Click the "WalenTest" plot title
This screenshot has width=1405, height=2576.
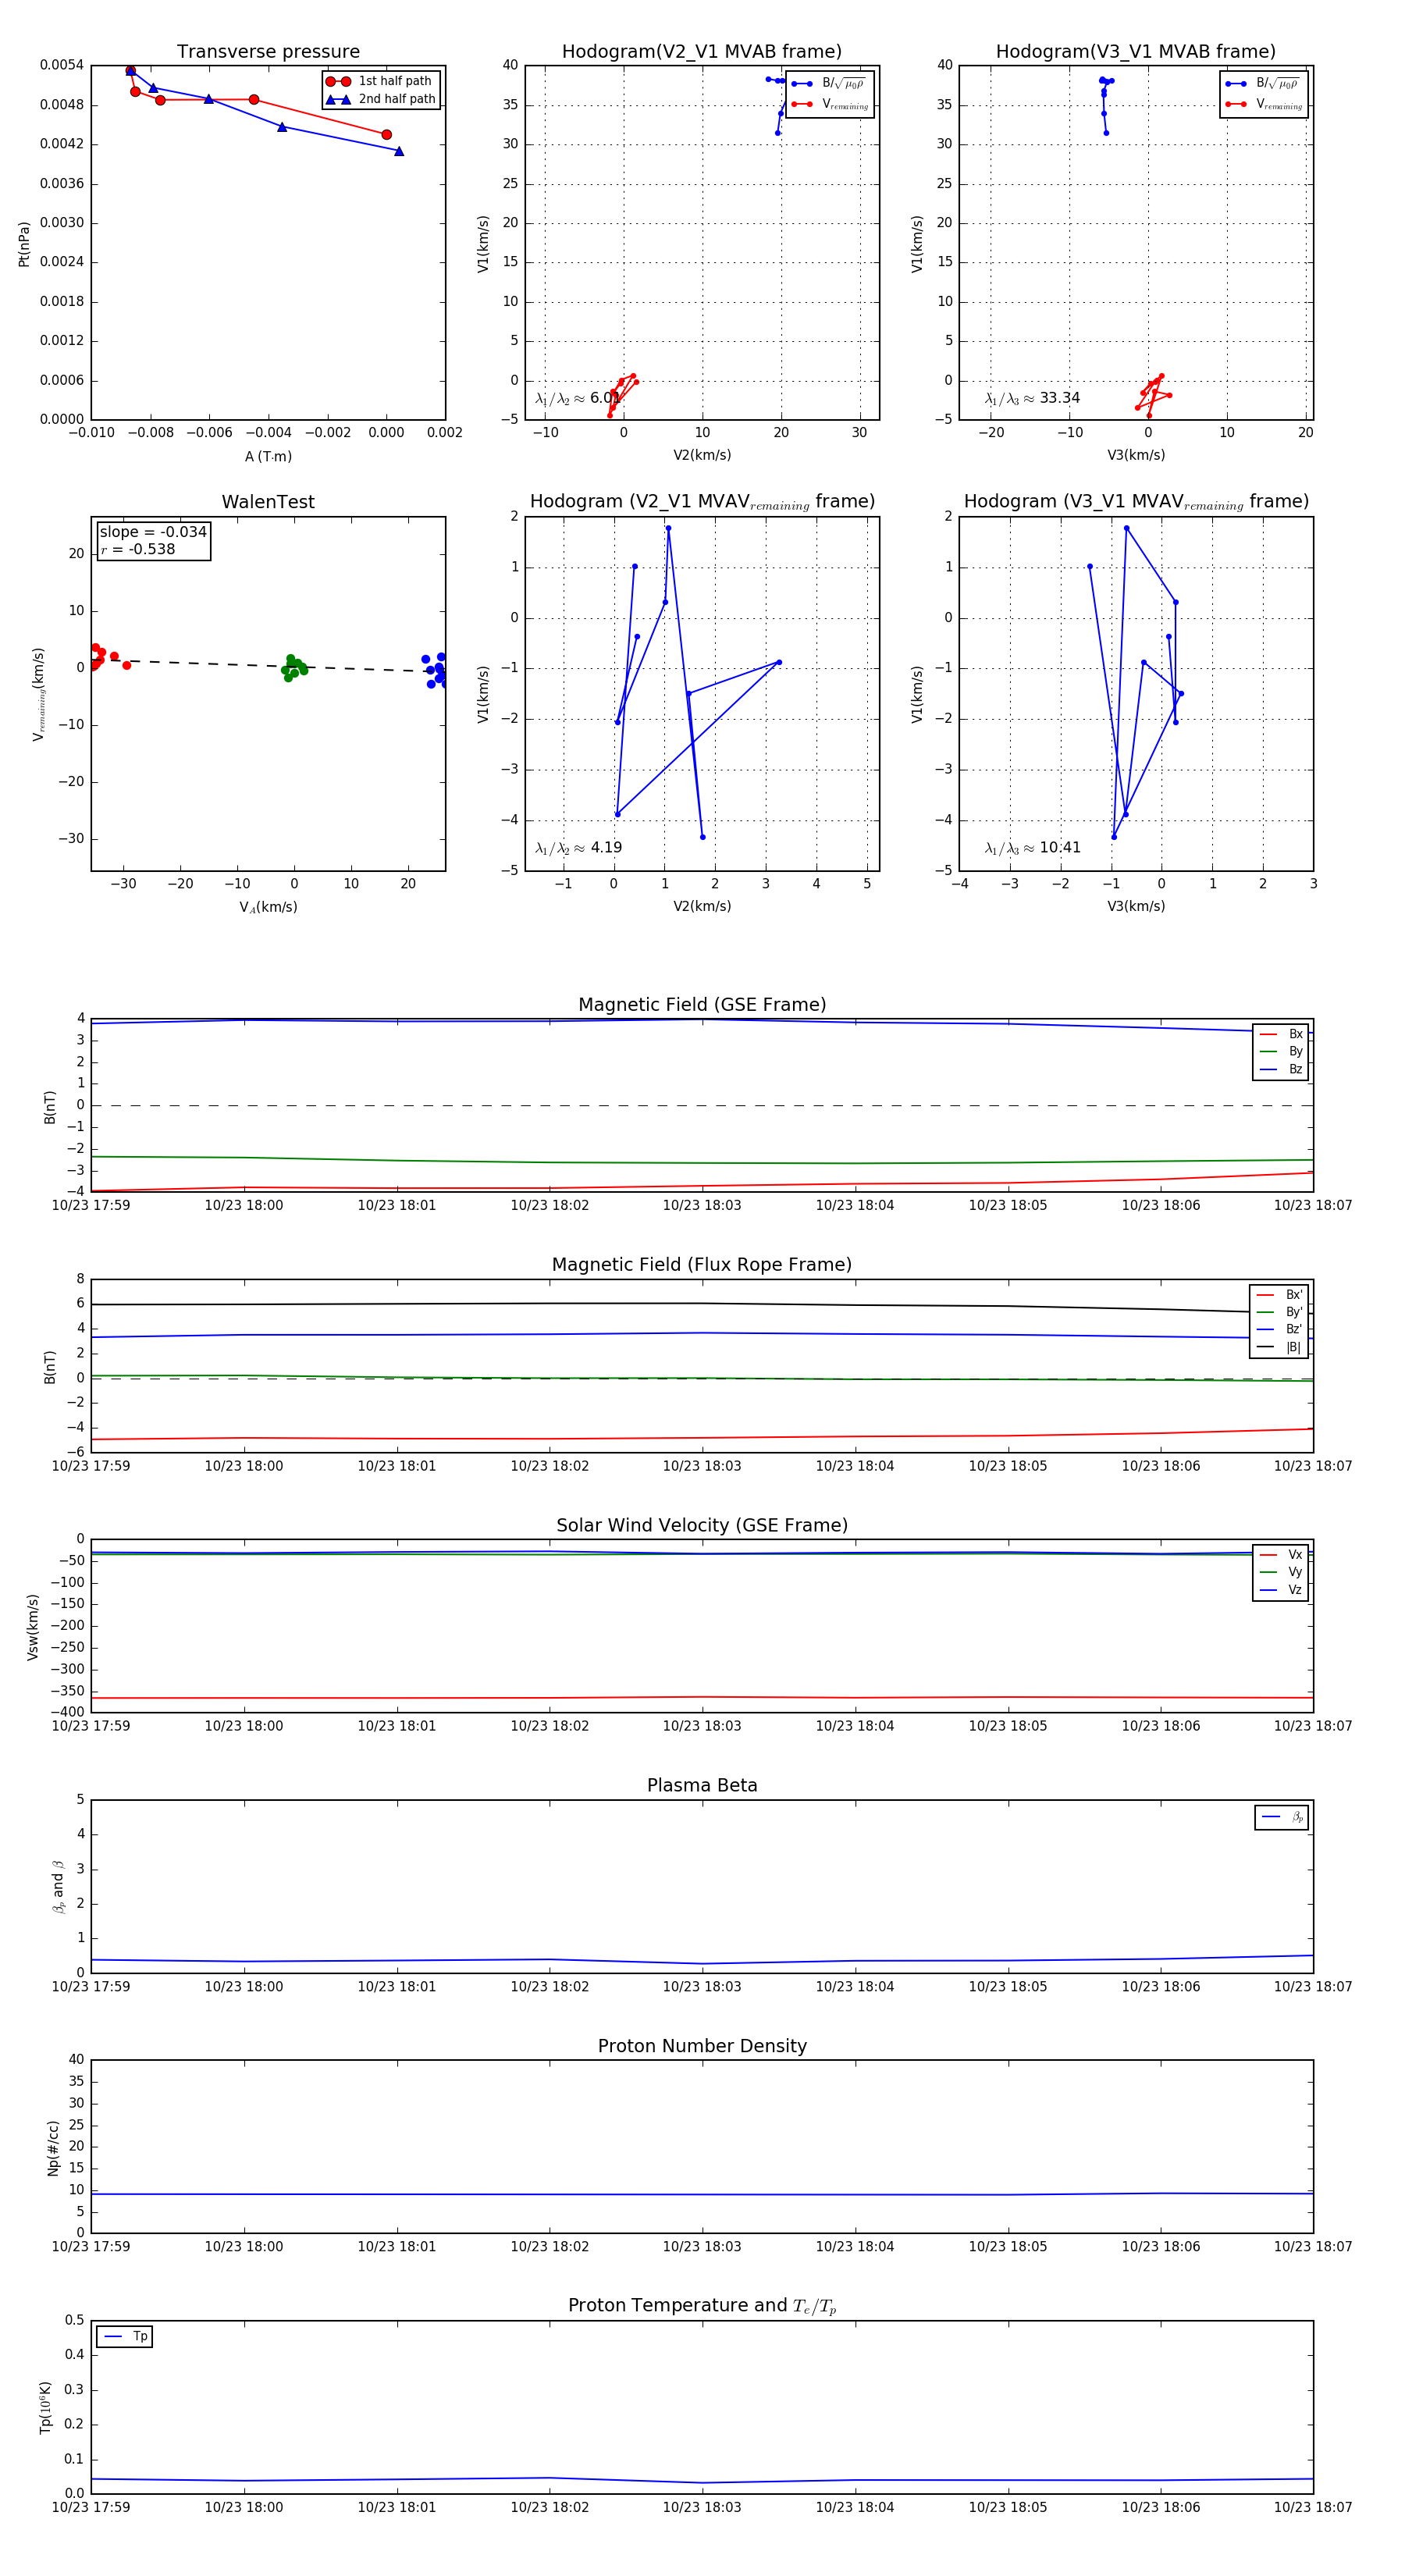[x=268, y=502]
